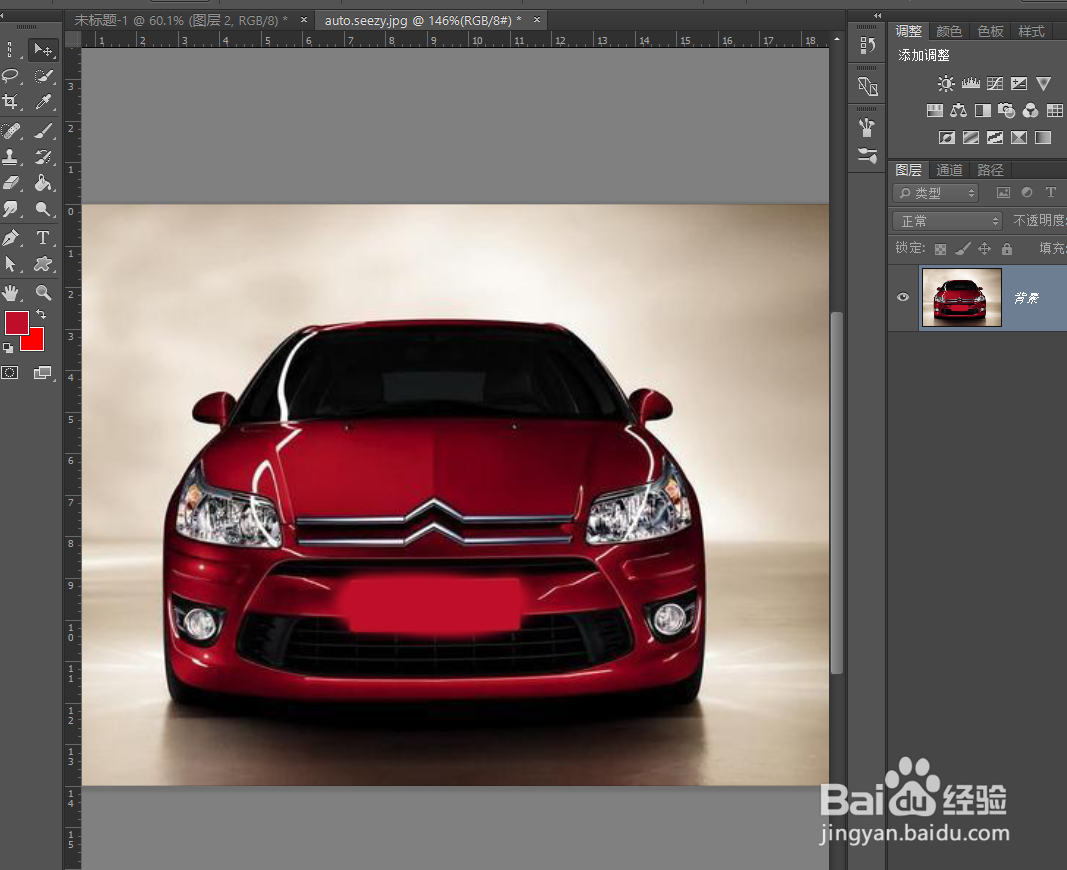Select the Spot Healing Brush tool
The width and height of the screenshot is (1067, 870).
[10, 130]
